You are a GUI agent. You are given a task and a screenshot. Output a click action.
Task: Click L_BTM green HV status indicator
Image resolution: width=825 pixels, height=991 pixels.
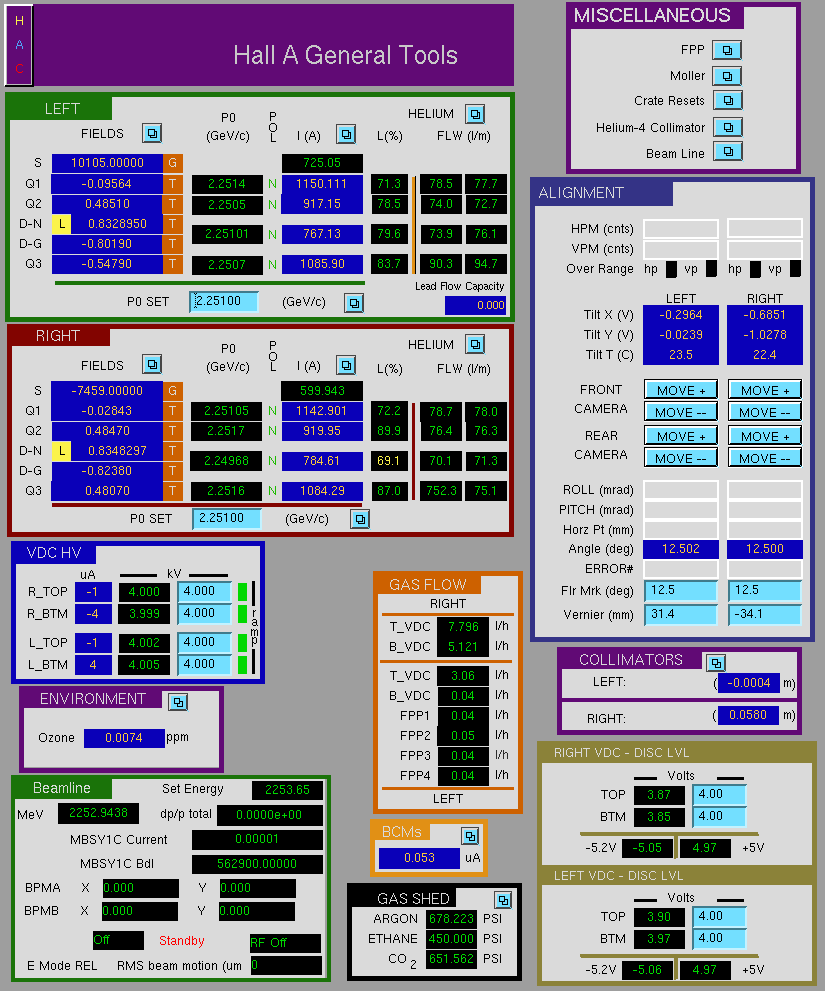click(242, 665)
